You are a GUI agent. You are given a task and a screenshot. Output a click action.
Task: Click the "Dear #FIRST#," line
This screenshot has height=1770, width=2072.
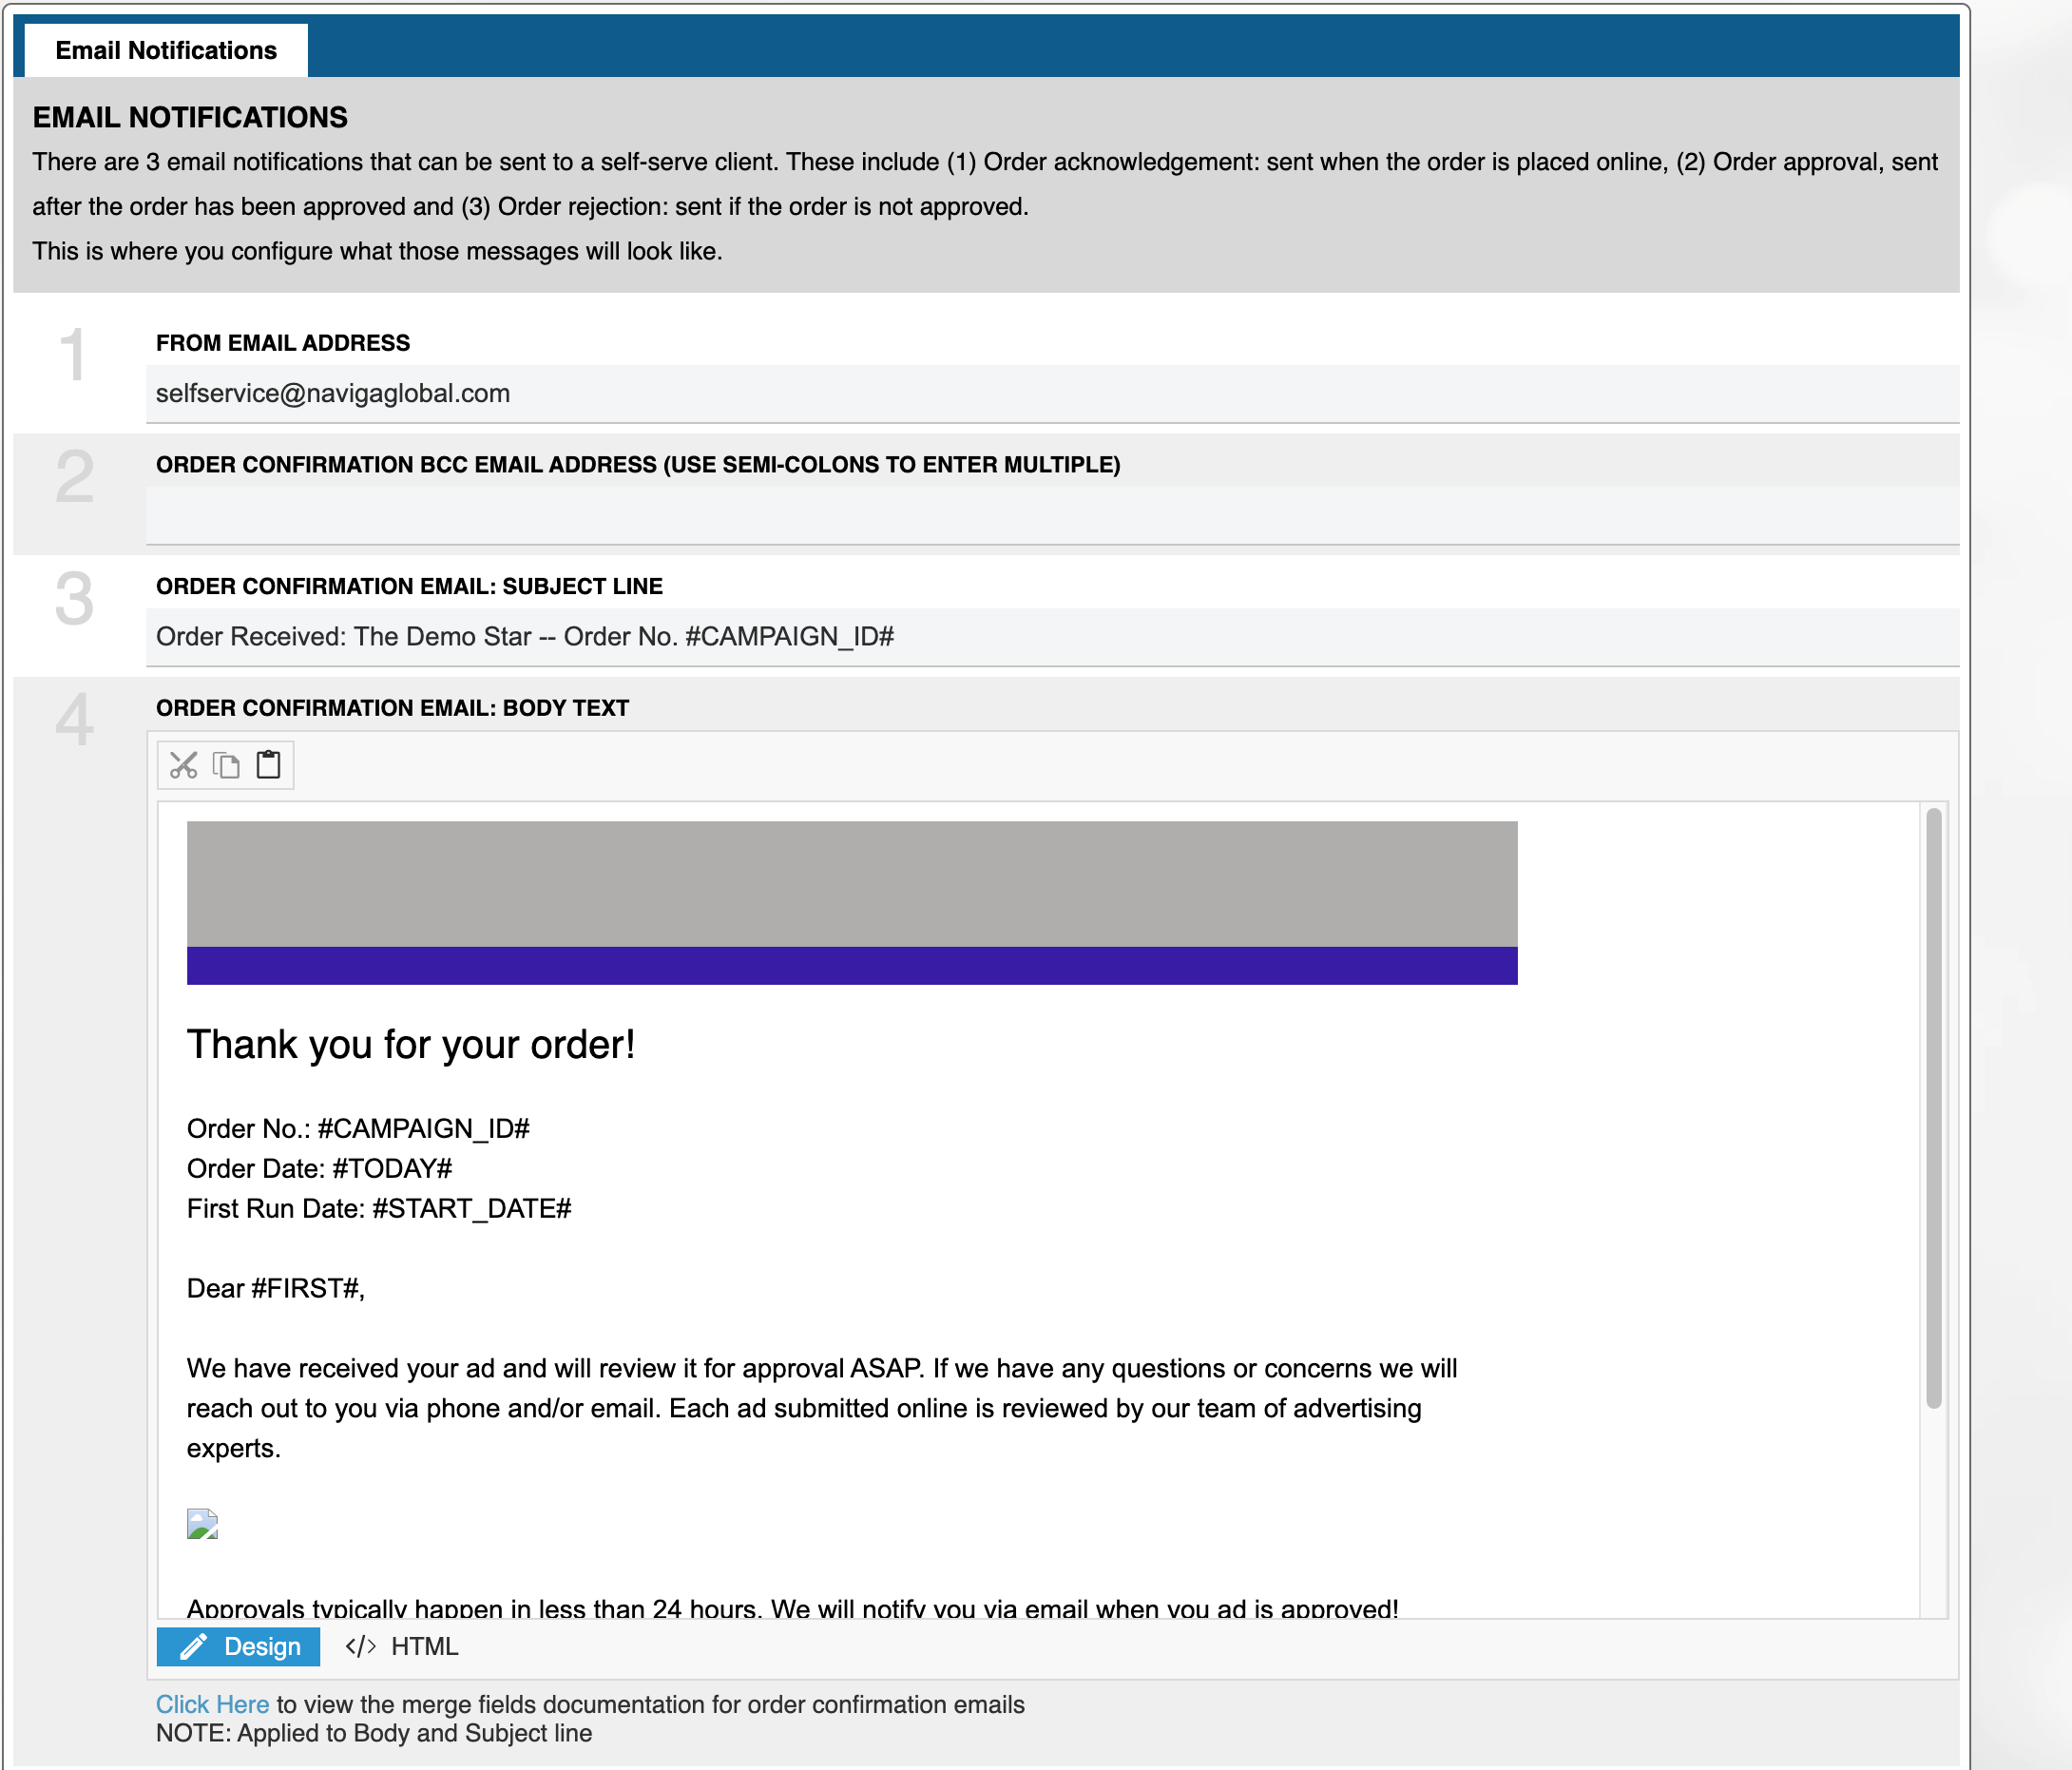(x=276, y=1288)
